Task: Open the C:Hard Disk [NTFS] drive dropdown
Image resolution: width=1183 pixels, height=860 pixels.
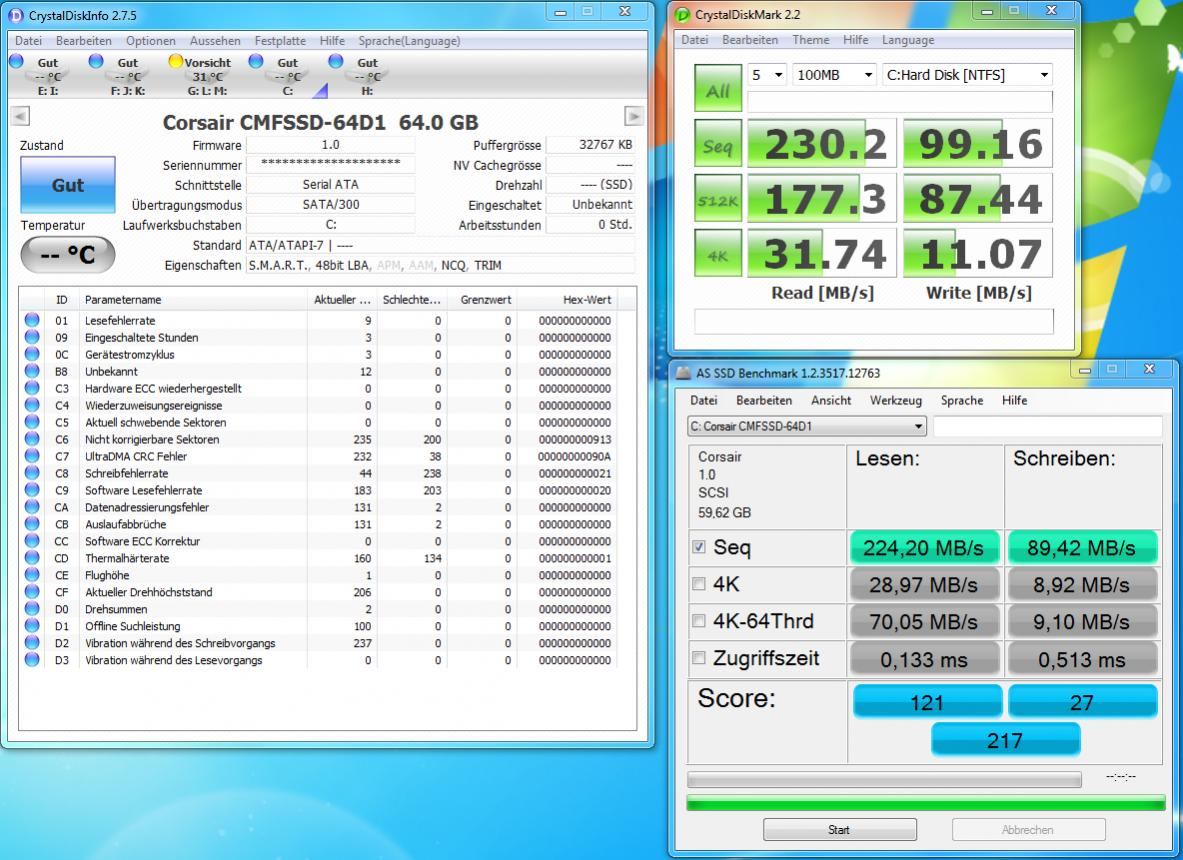Action: pyautogui.click(x=967, y=75)
